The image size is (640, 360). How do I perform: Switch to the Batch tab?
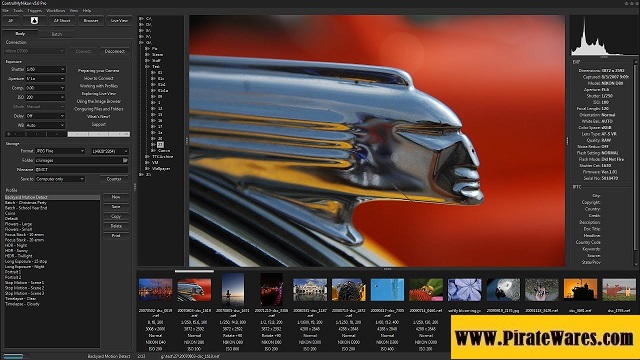(x=57, y=34)
